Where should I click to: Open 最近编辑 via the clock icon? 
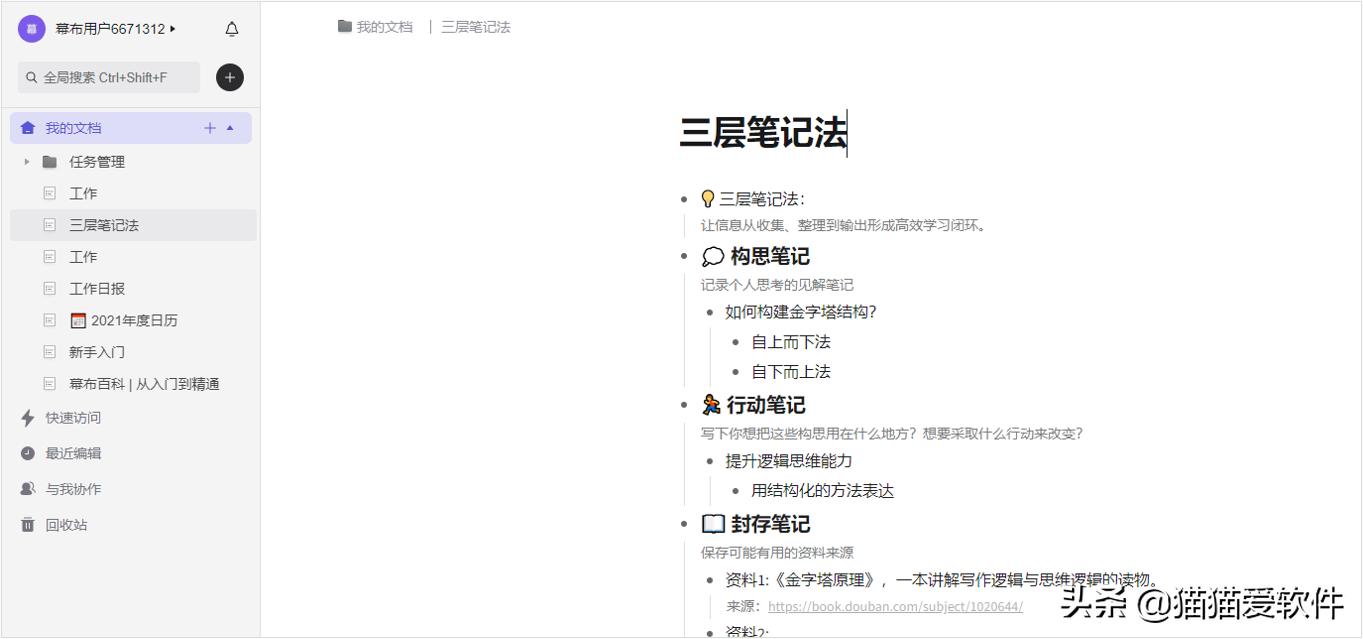click(x=27, y=453)
